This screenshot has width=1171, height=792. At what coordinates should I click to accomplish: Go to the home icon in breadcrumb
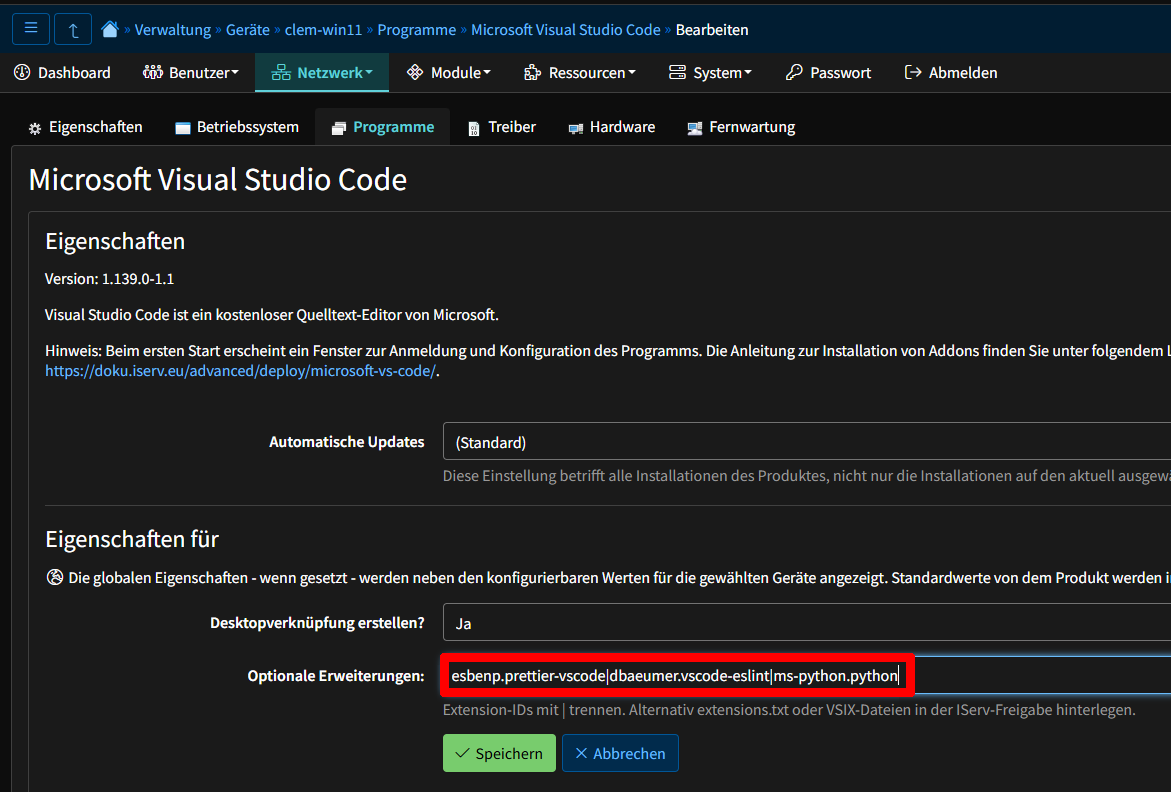110,29
